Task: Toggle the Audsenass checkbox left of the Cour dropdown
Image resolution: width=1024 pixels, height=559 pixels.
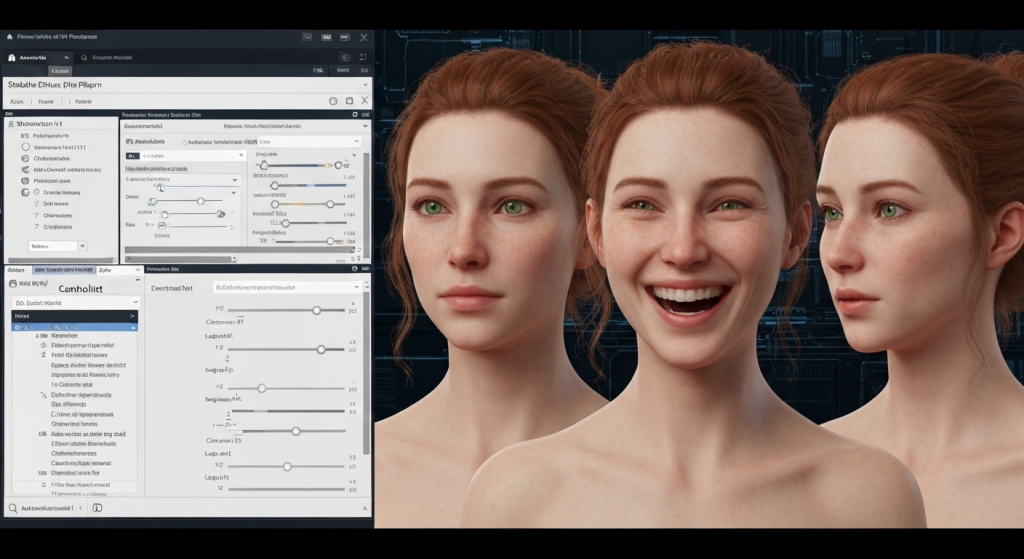Action: (x=187, y=142)
